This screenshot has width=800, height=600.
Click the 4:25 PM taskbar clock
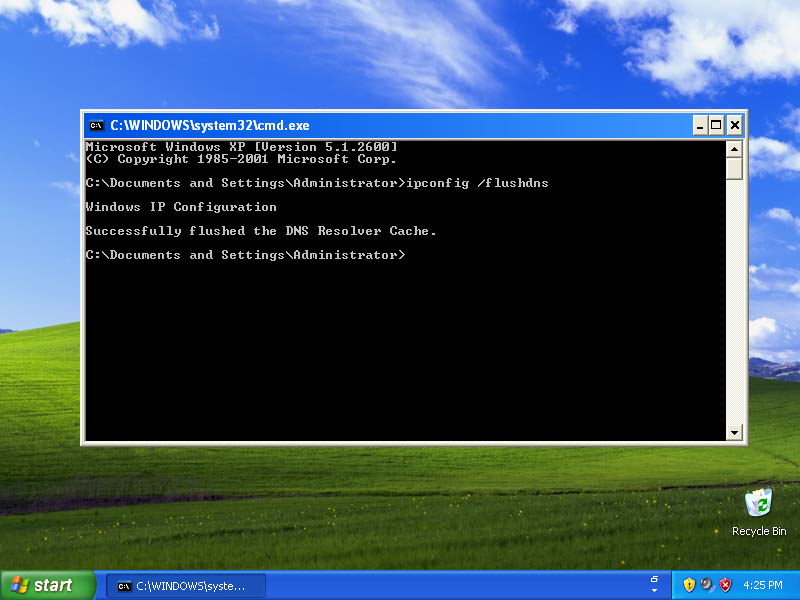763,585
